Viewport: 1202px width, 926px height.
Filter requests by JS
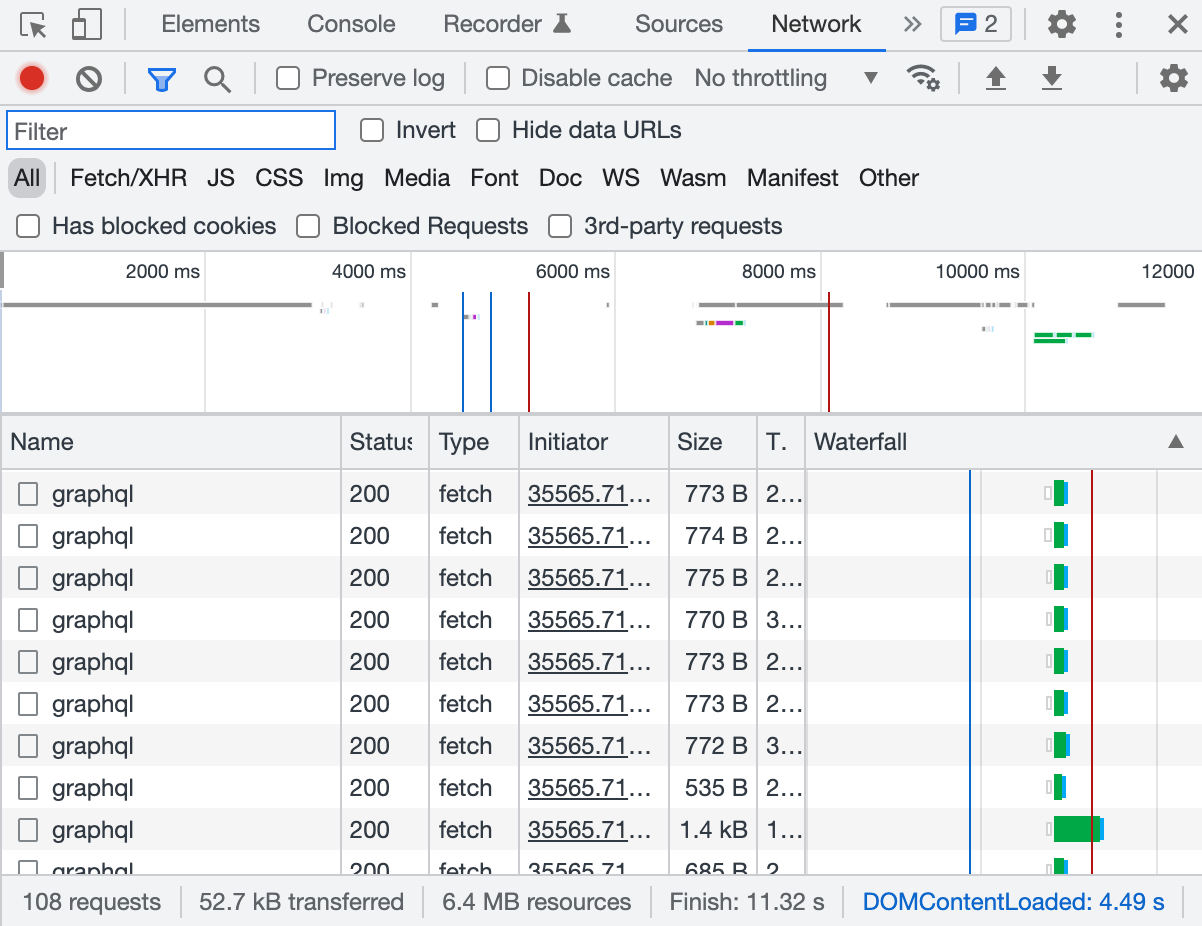click(221, 178)
